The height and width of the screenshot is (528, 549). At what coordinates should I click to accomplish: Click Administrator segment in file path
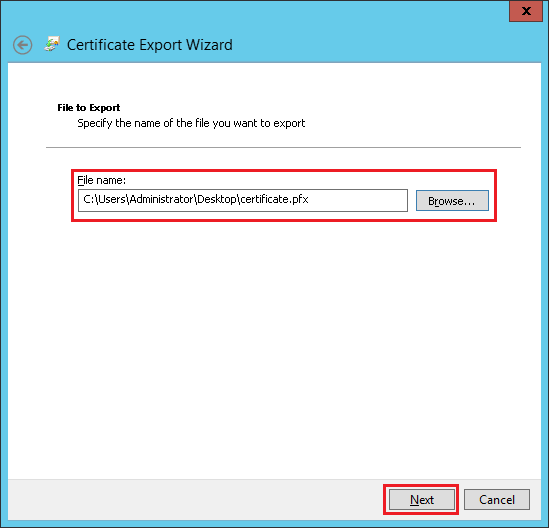[161, 199]
